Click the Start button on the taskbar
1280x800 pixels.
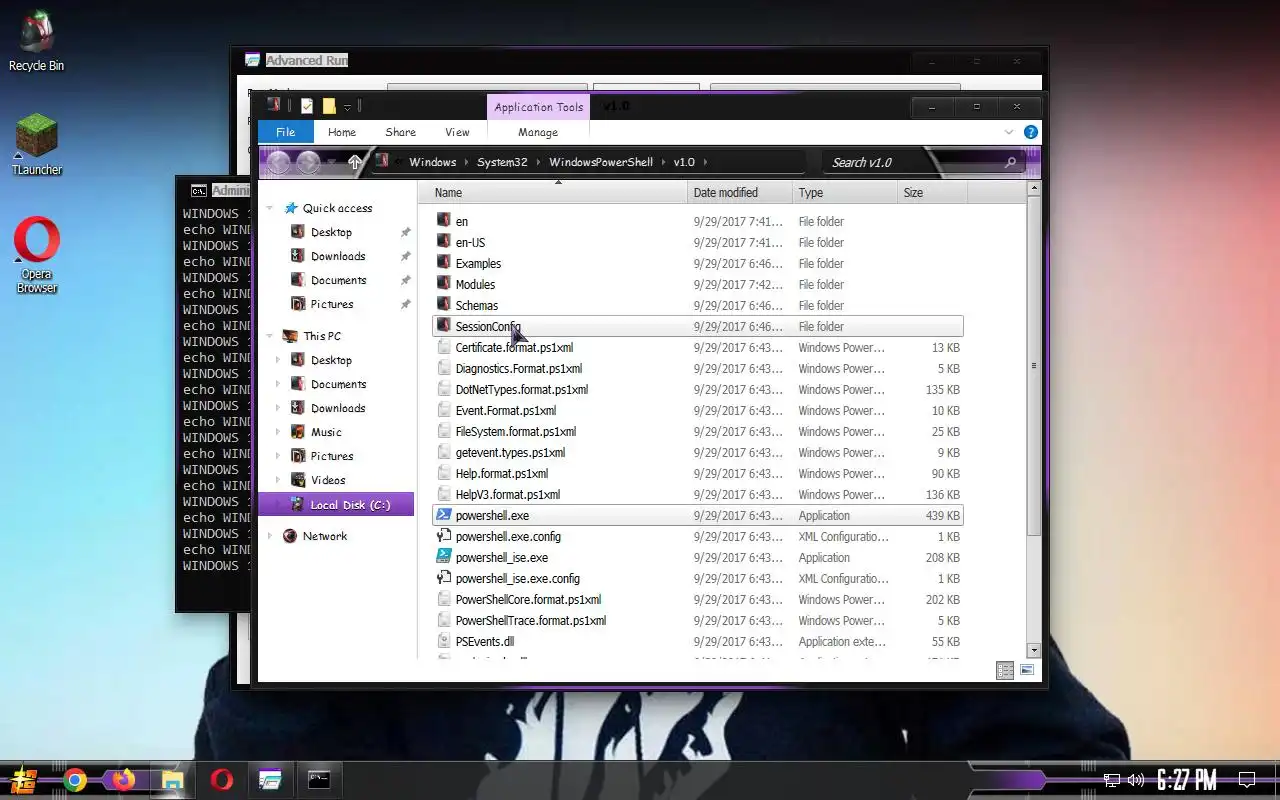tap(23, 780)
